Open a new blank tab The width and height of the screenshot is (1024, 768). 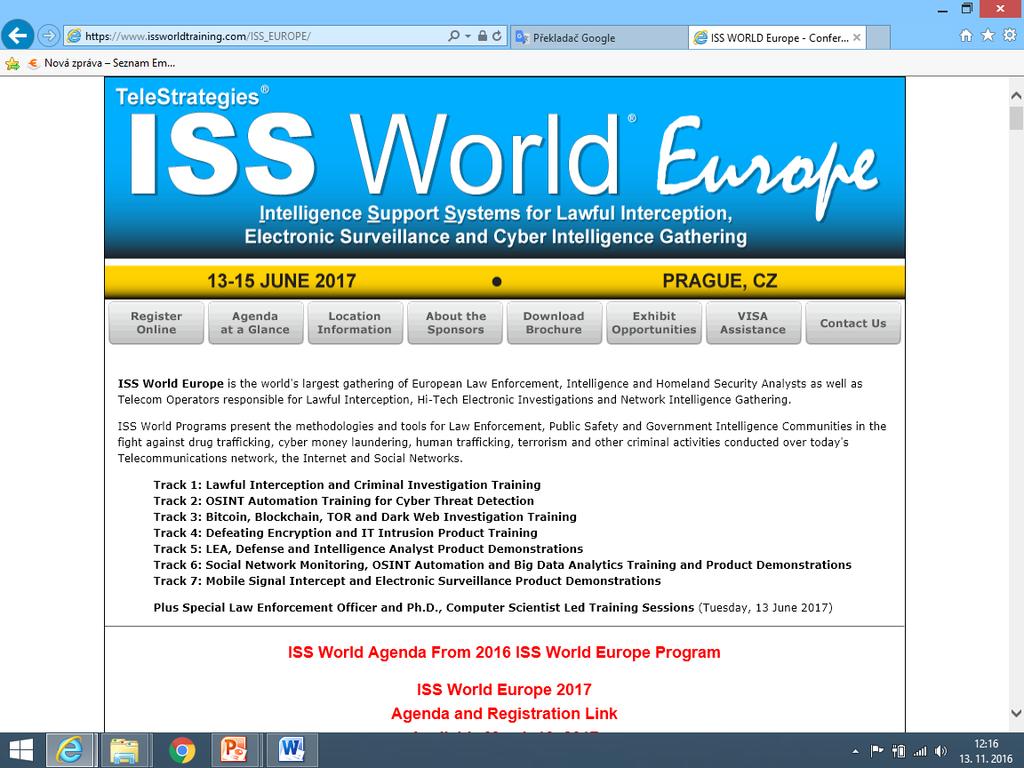[878, 37]
